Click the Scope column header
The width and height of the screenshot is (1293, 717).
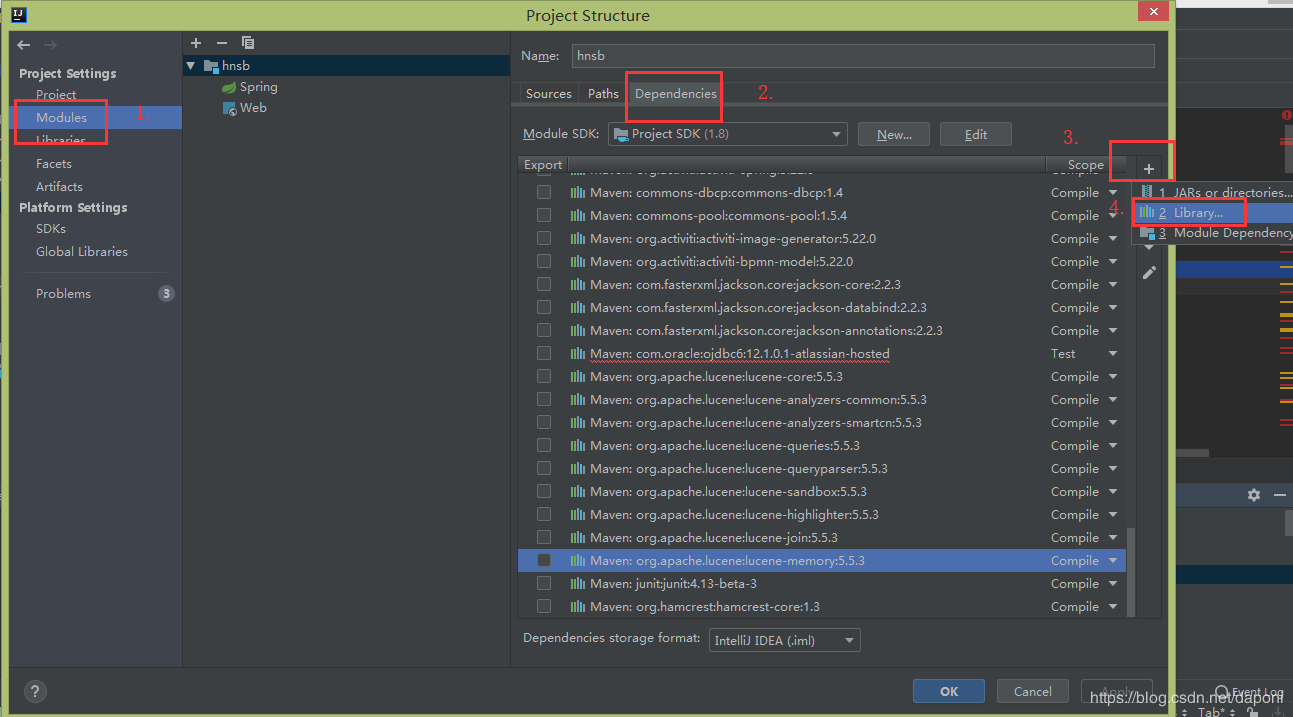(1084, 165)
